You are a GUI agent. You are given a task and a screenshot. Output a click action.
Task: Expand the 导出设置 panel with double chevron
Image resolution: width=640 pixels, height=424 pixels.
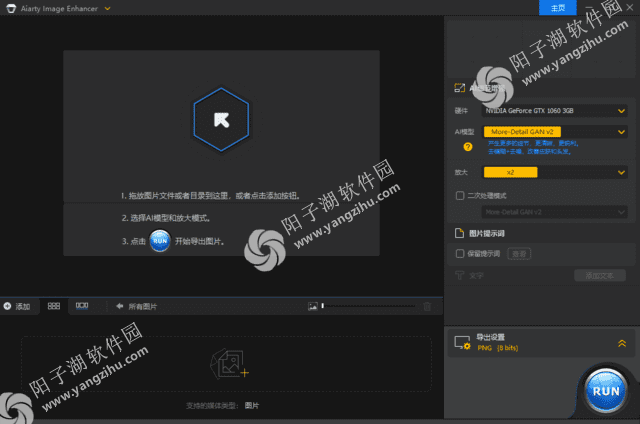tap(622, 343)
